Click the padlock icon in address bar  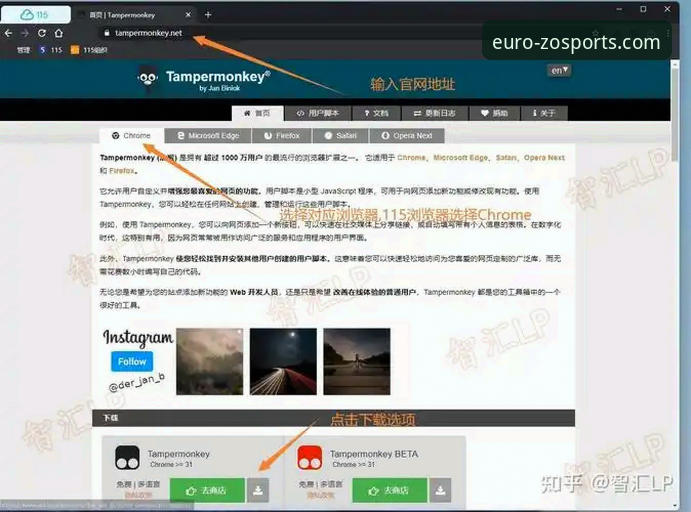click(106, 33)
